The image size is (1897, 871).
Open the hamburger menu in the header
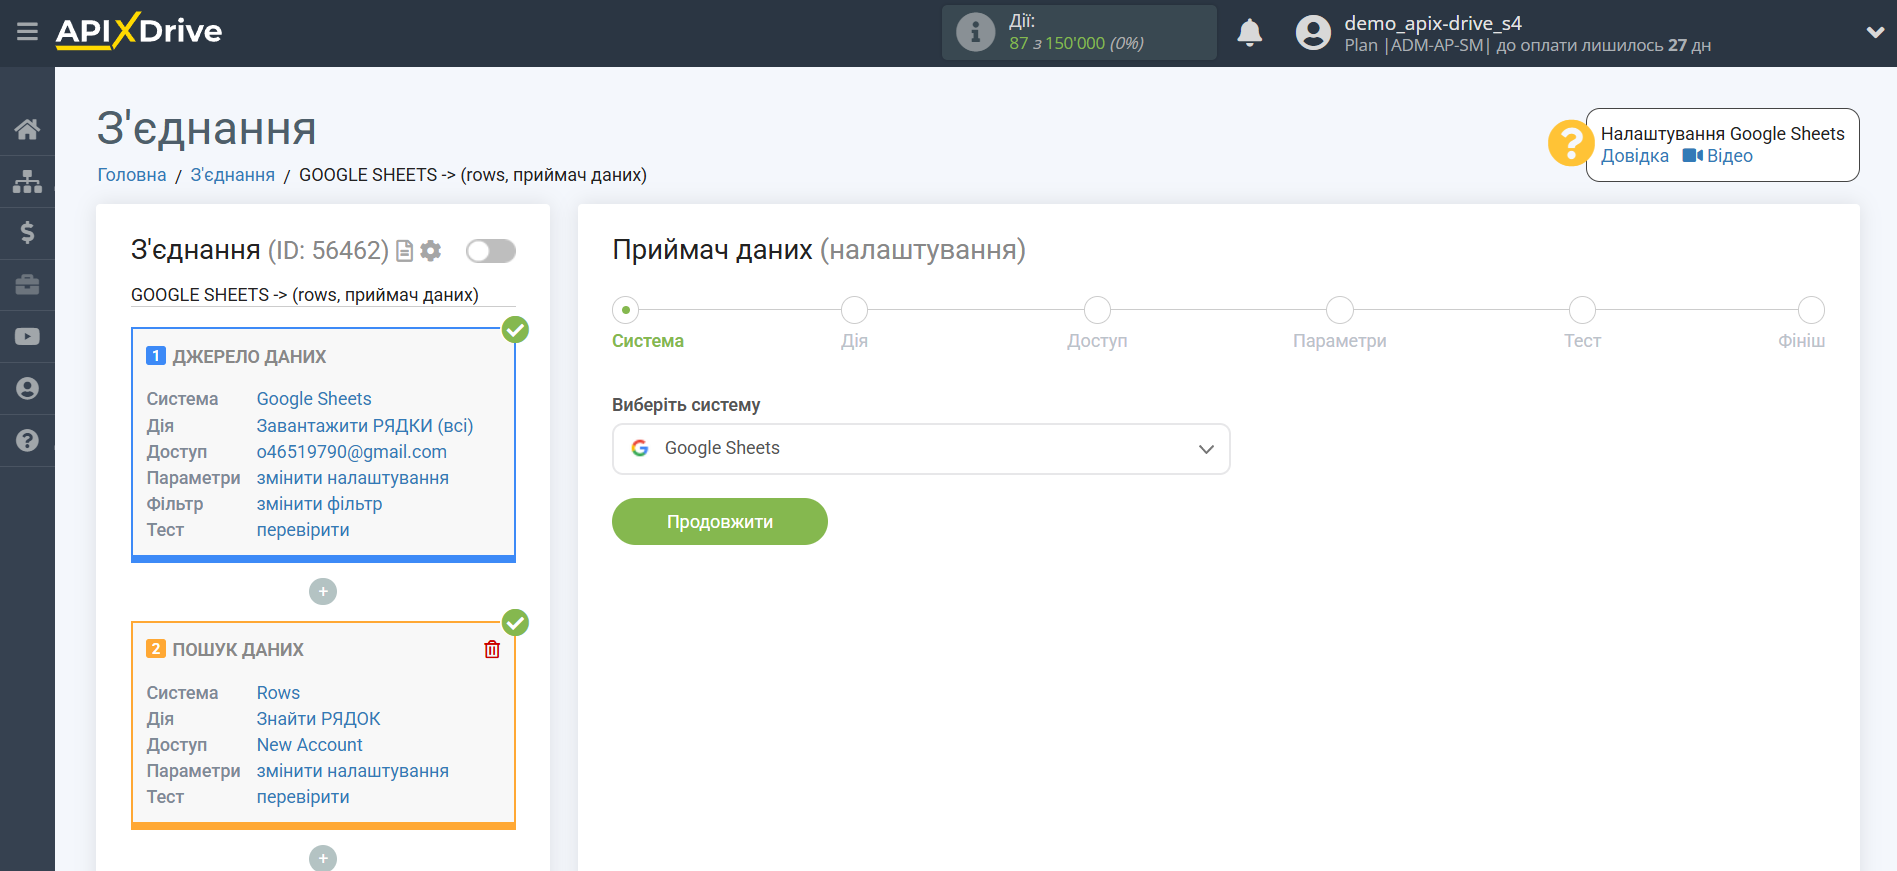click(27, 32)
